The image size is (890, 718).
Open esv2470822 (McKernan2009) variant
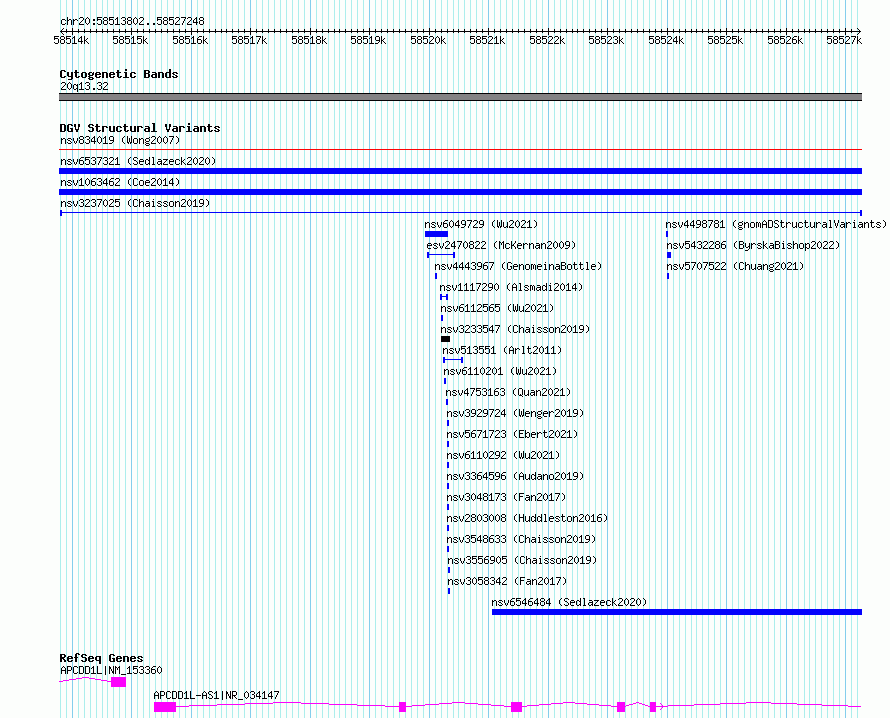(501, 245)
